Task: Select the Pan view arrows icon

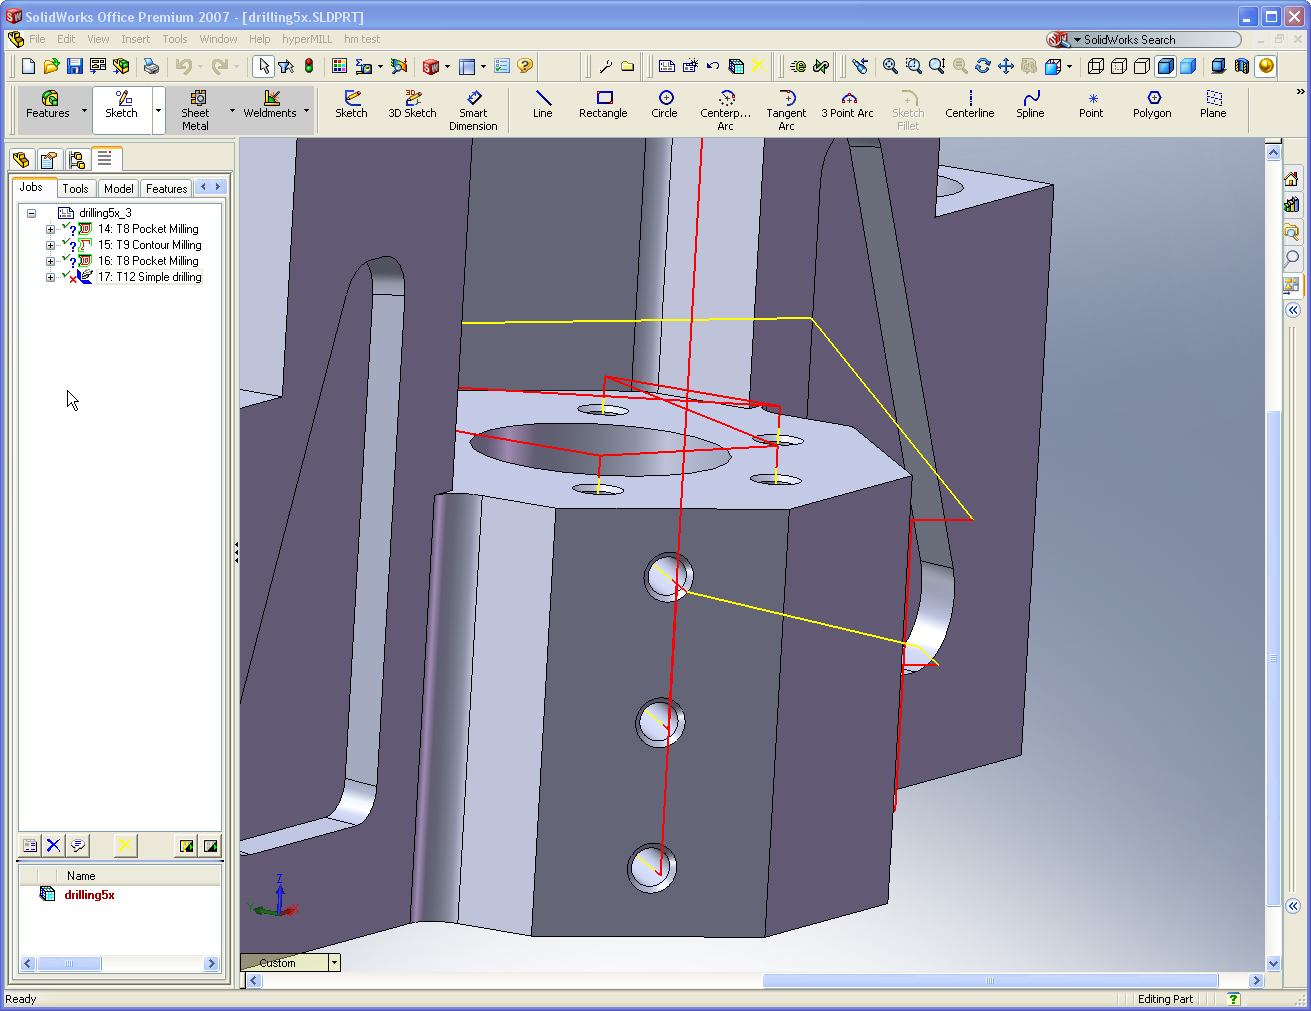Action: [x=1006, y=66]
